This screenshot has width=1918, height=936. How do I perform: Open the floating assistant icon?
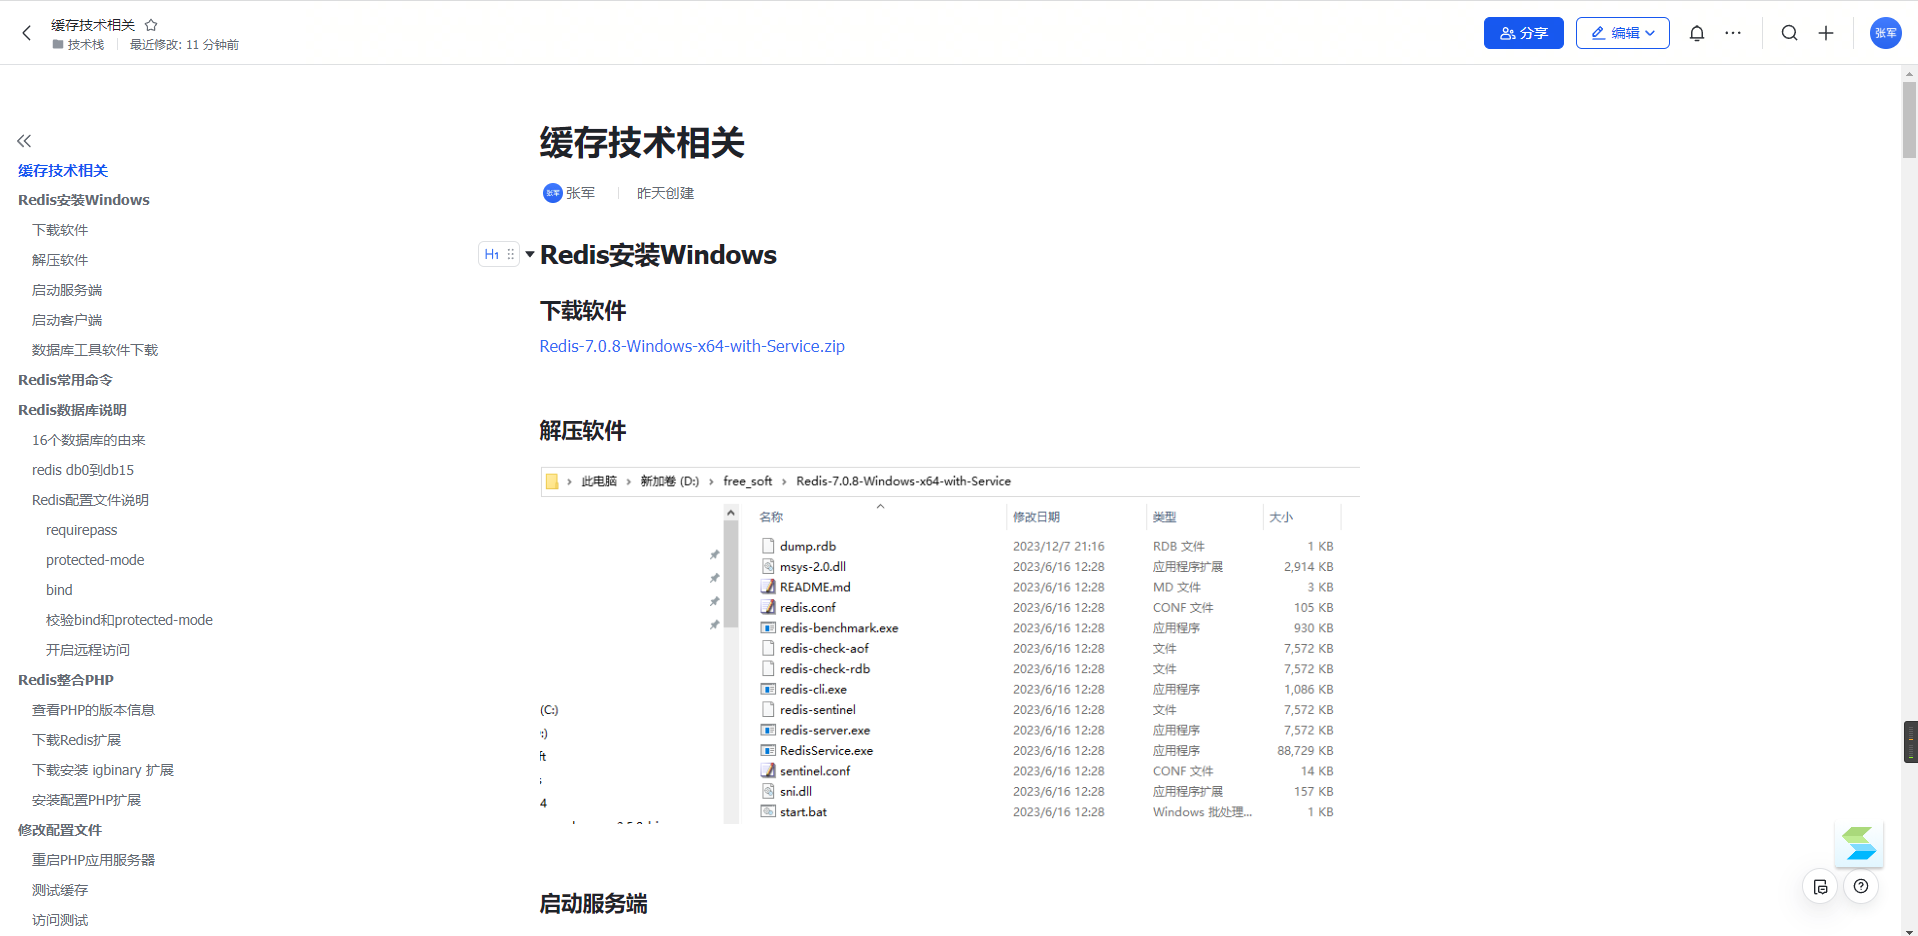click(1859, 844)
